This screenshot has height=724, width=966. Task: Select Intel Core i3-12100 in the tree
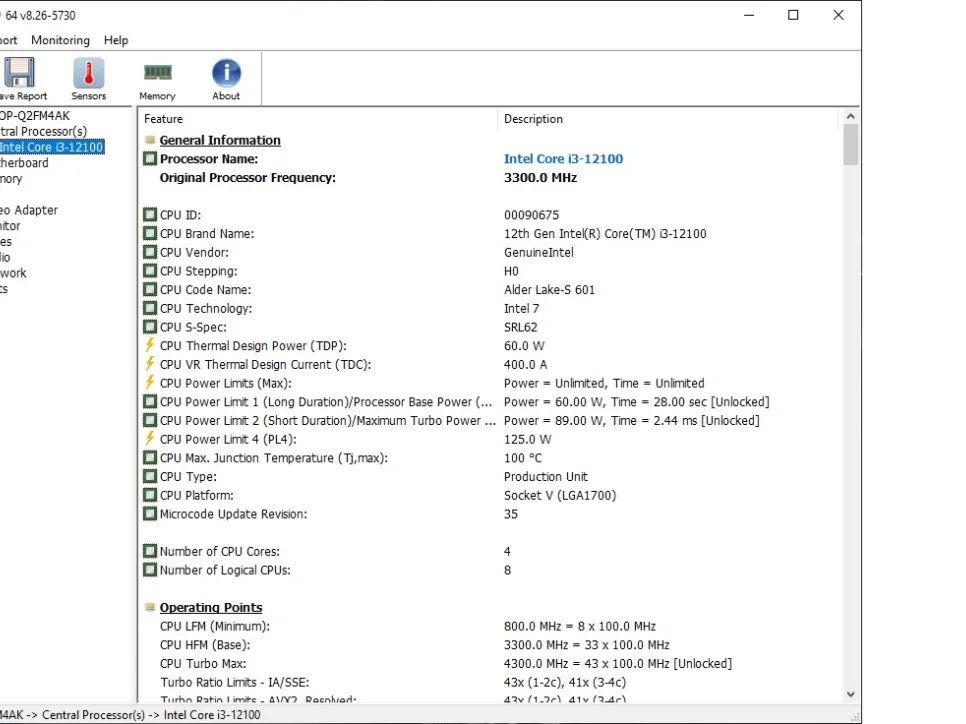tap(52, 148)
